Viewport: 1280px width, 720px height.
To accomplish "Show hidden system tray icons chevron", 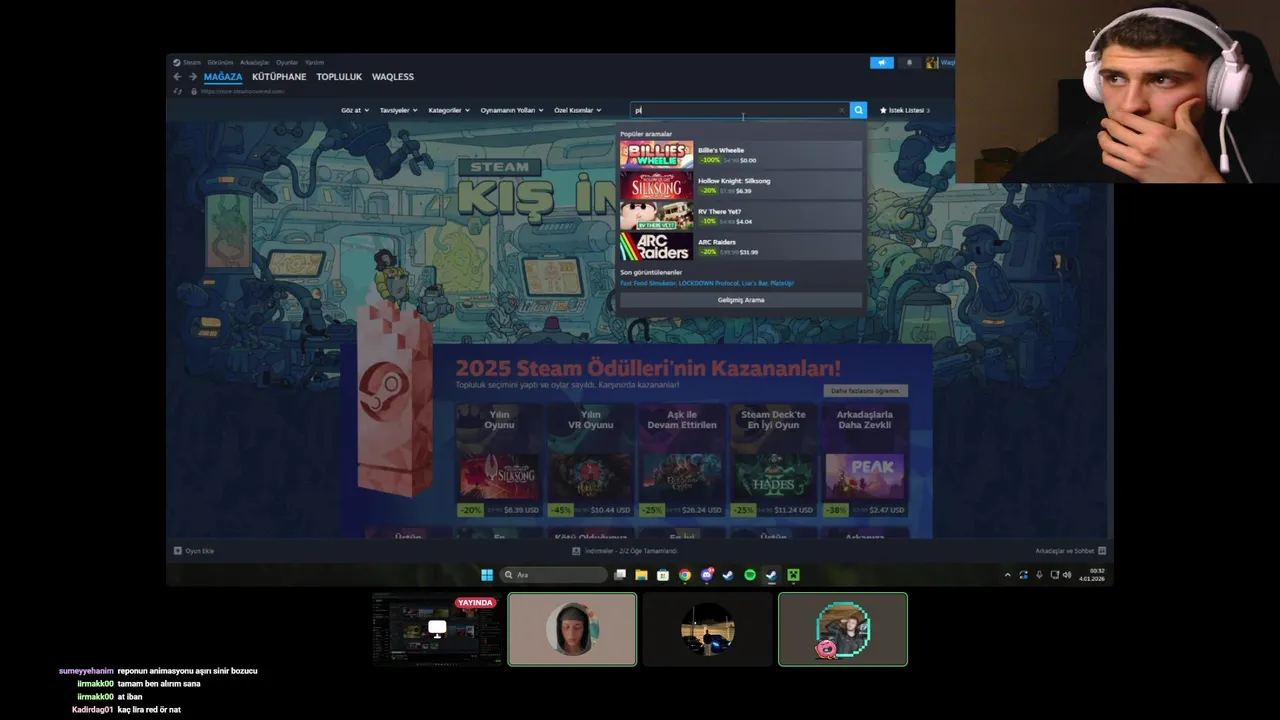I will pos(1007,575).
